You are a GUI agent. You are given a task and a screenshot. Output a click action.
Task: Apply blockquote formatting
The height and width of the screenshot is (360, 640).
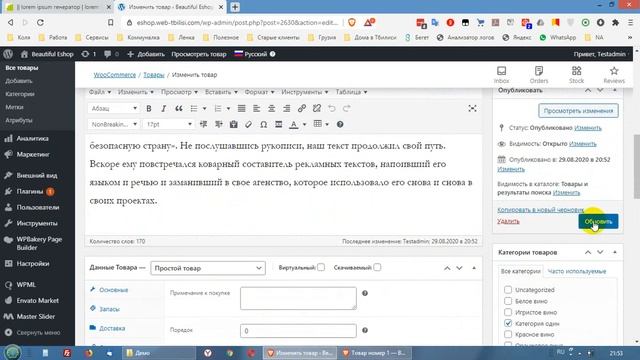tap(178, 108)
